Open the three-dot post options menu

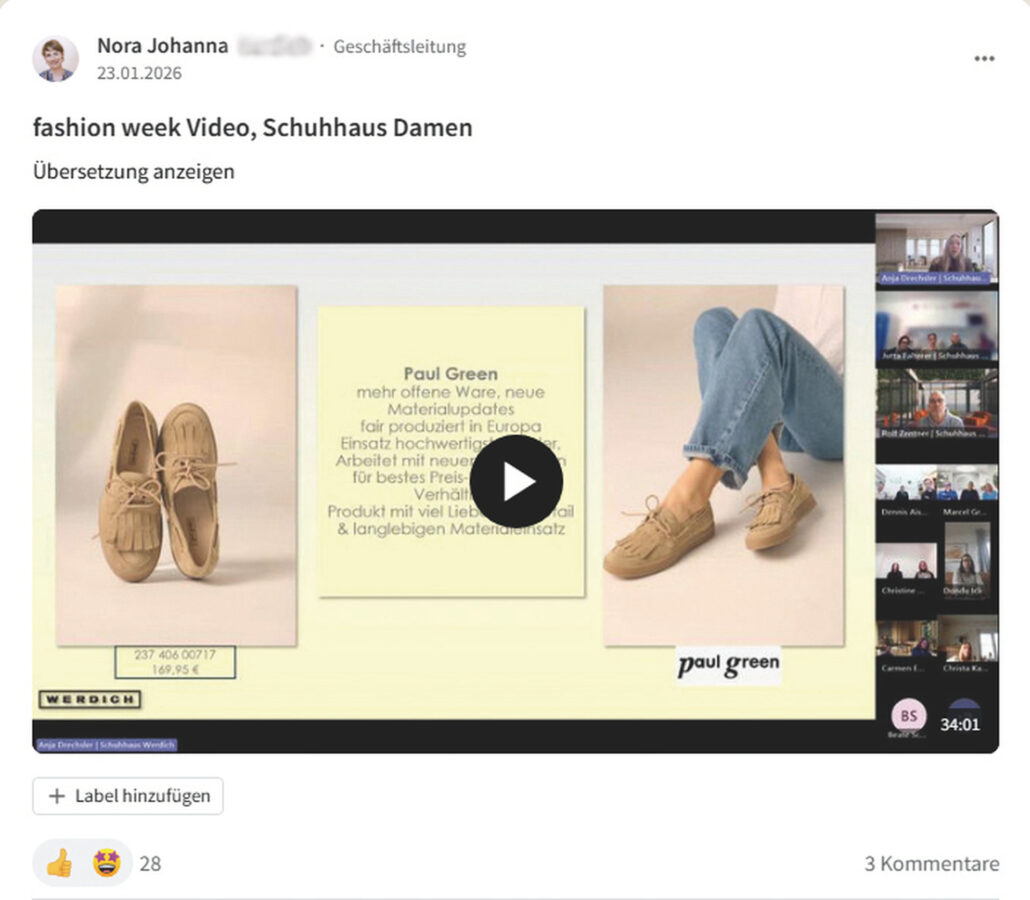983,58
